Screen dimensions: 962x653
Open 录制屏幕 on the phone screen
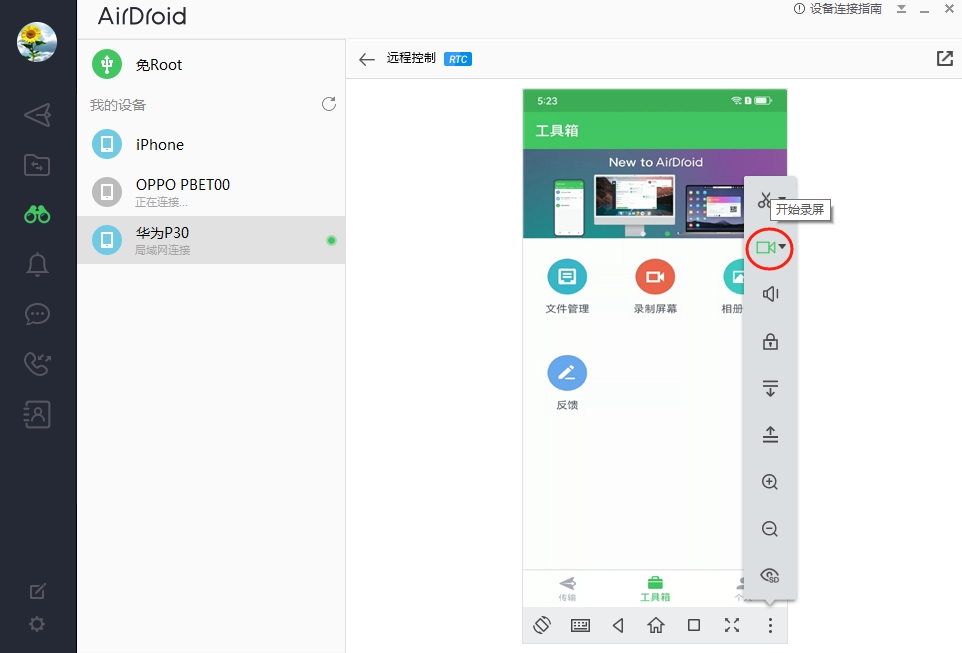coord(655,287)
